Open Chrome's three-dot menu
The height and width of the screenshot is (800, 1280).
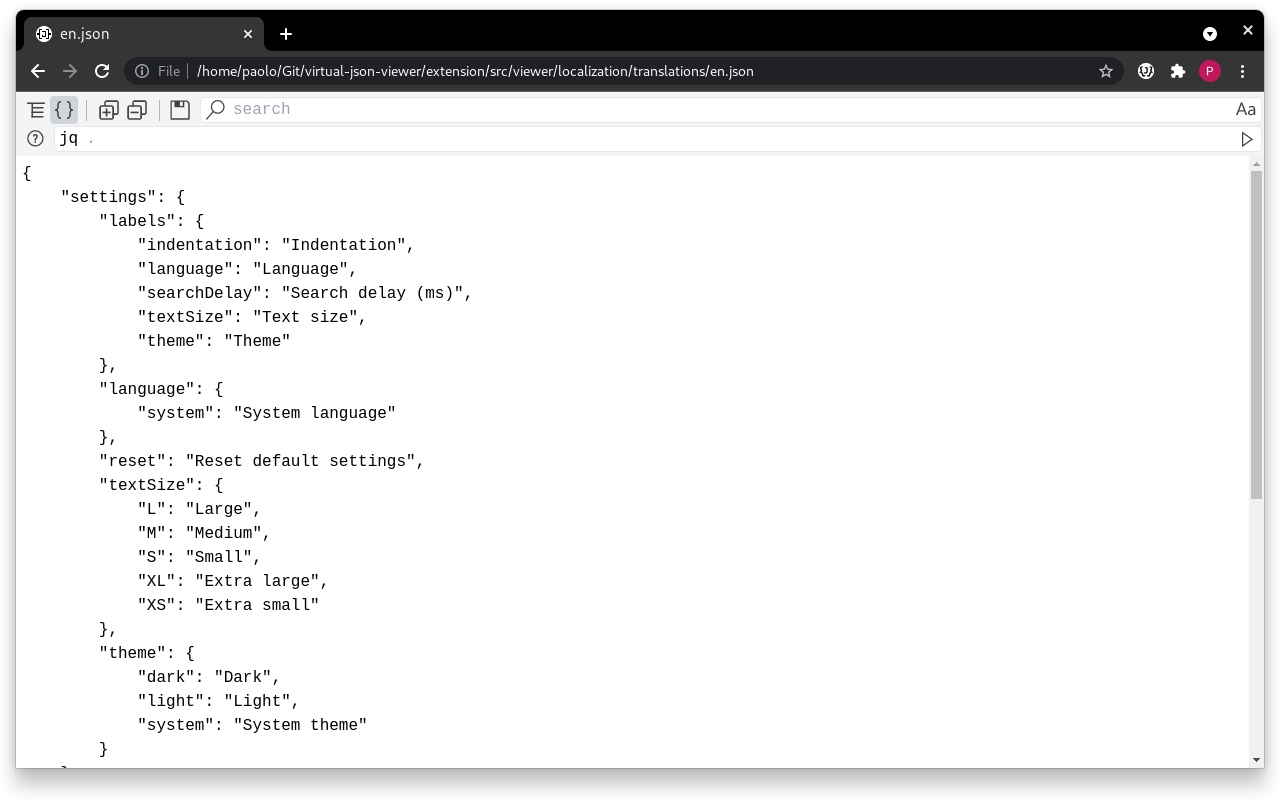pyautogui.click(x=1242, y=71)
